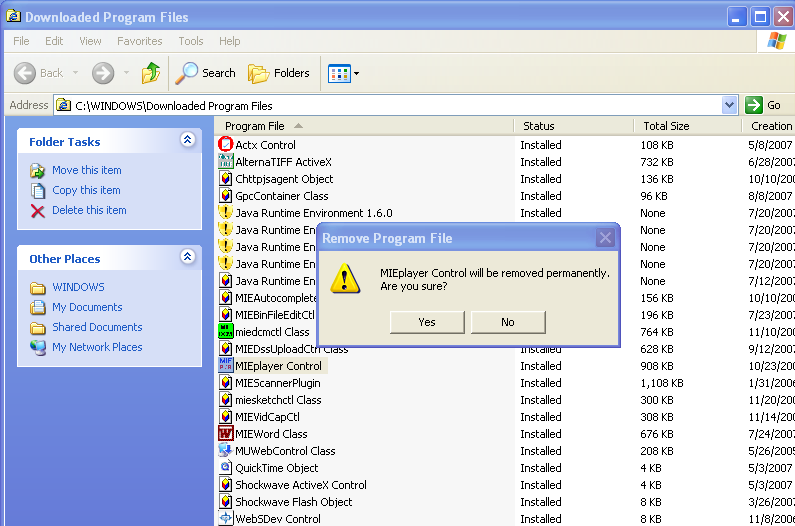Open the Search toolbar button
This screenshot has height=526, width=795.
[x=206, y=73]
